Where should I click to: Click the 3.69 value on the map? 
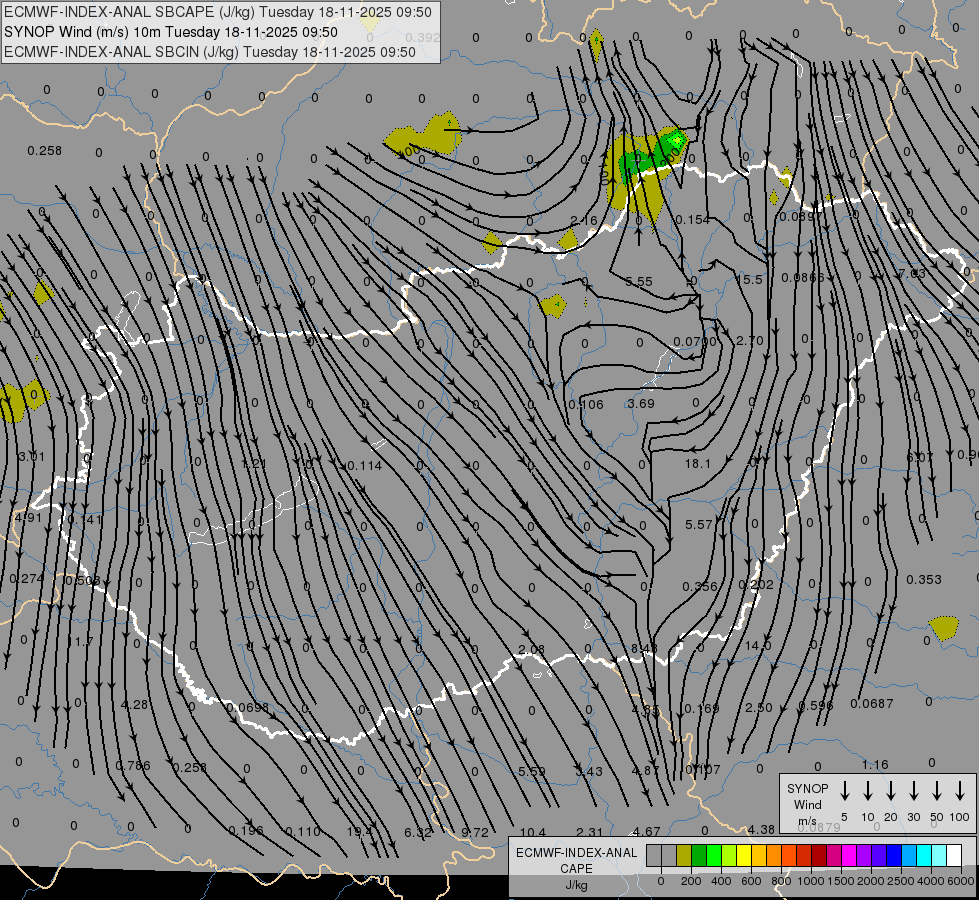[641, 403]
